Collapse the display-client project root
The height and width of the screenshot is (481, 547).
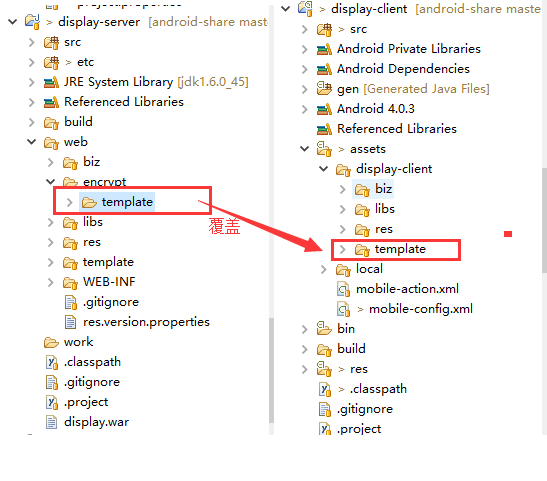[x=286, y=8]
